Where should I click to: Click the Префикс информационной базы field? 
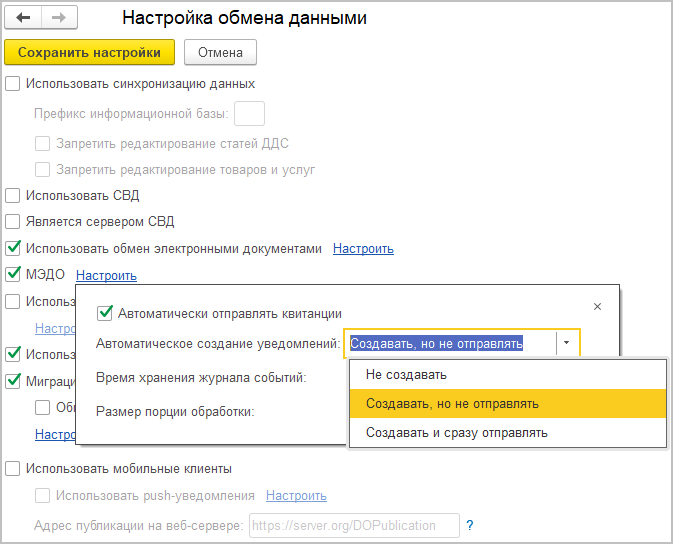pos(249,114)
